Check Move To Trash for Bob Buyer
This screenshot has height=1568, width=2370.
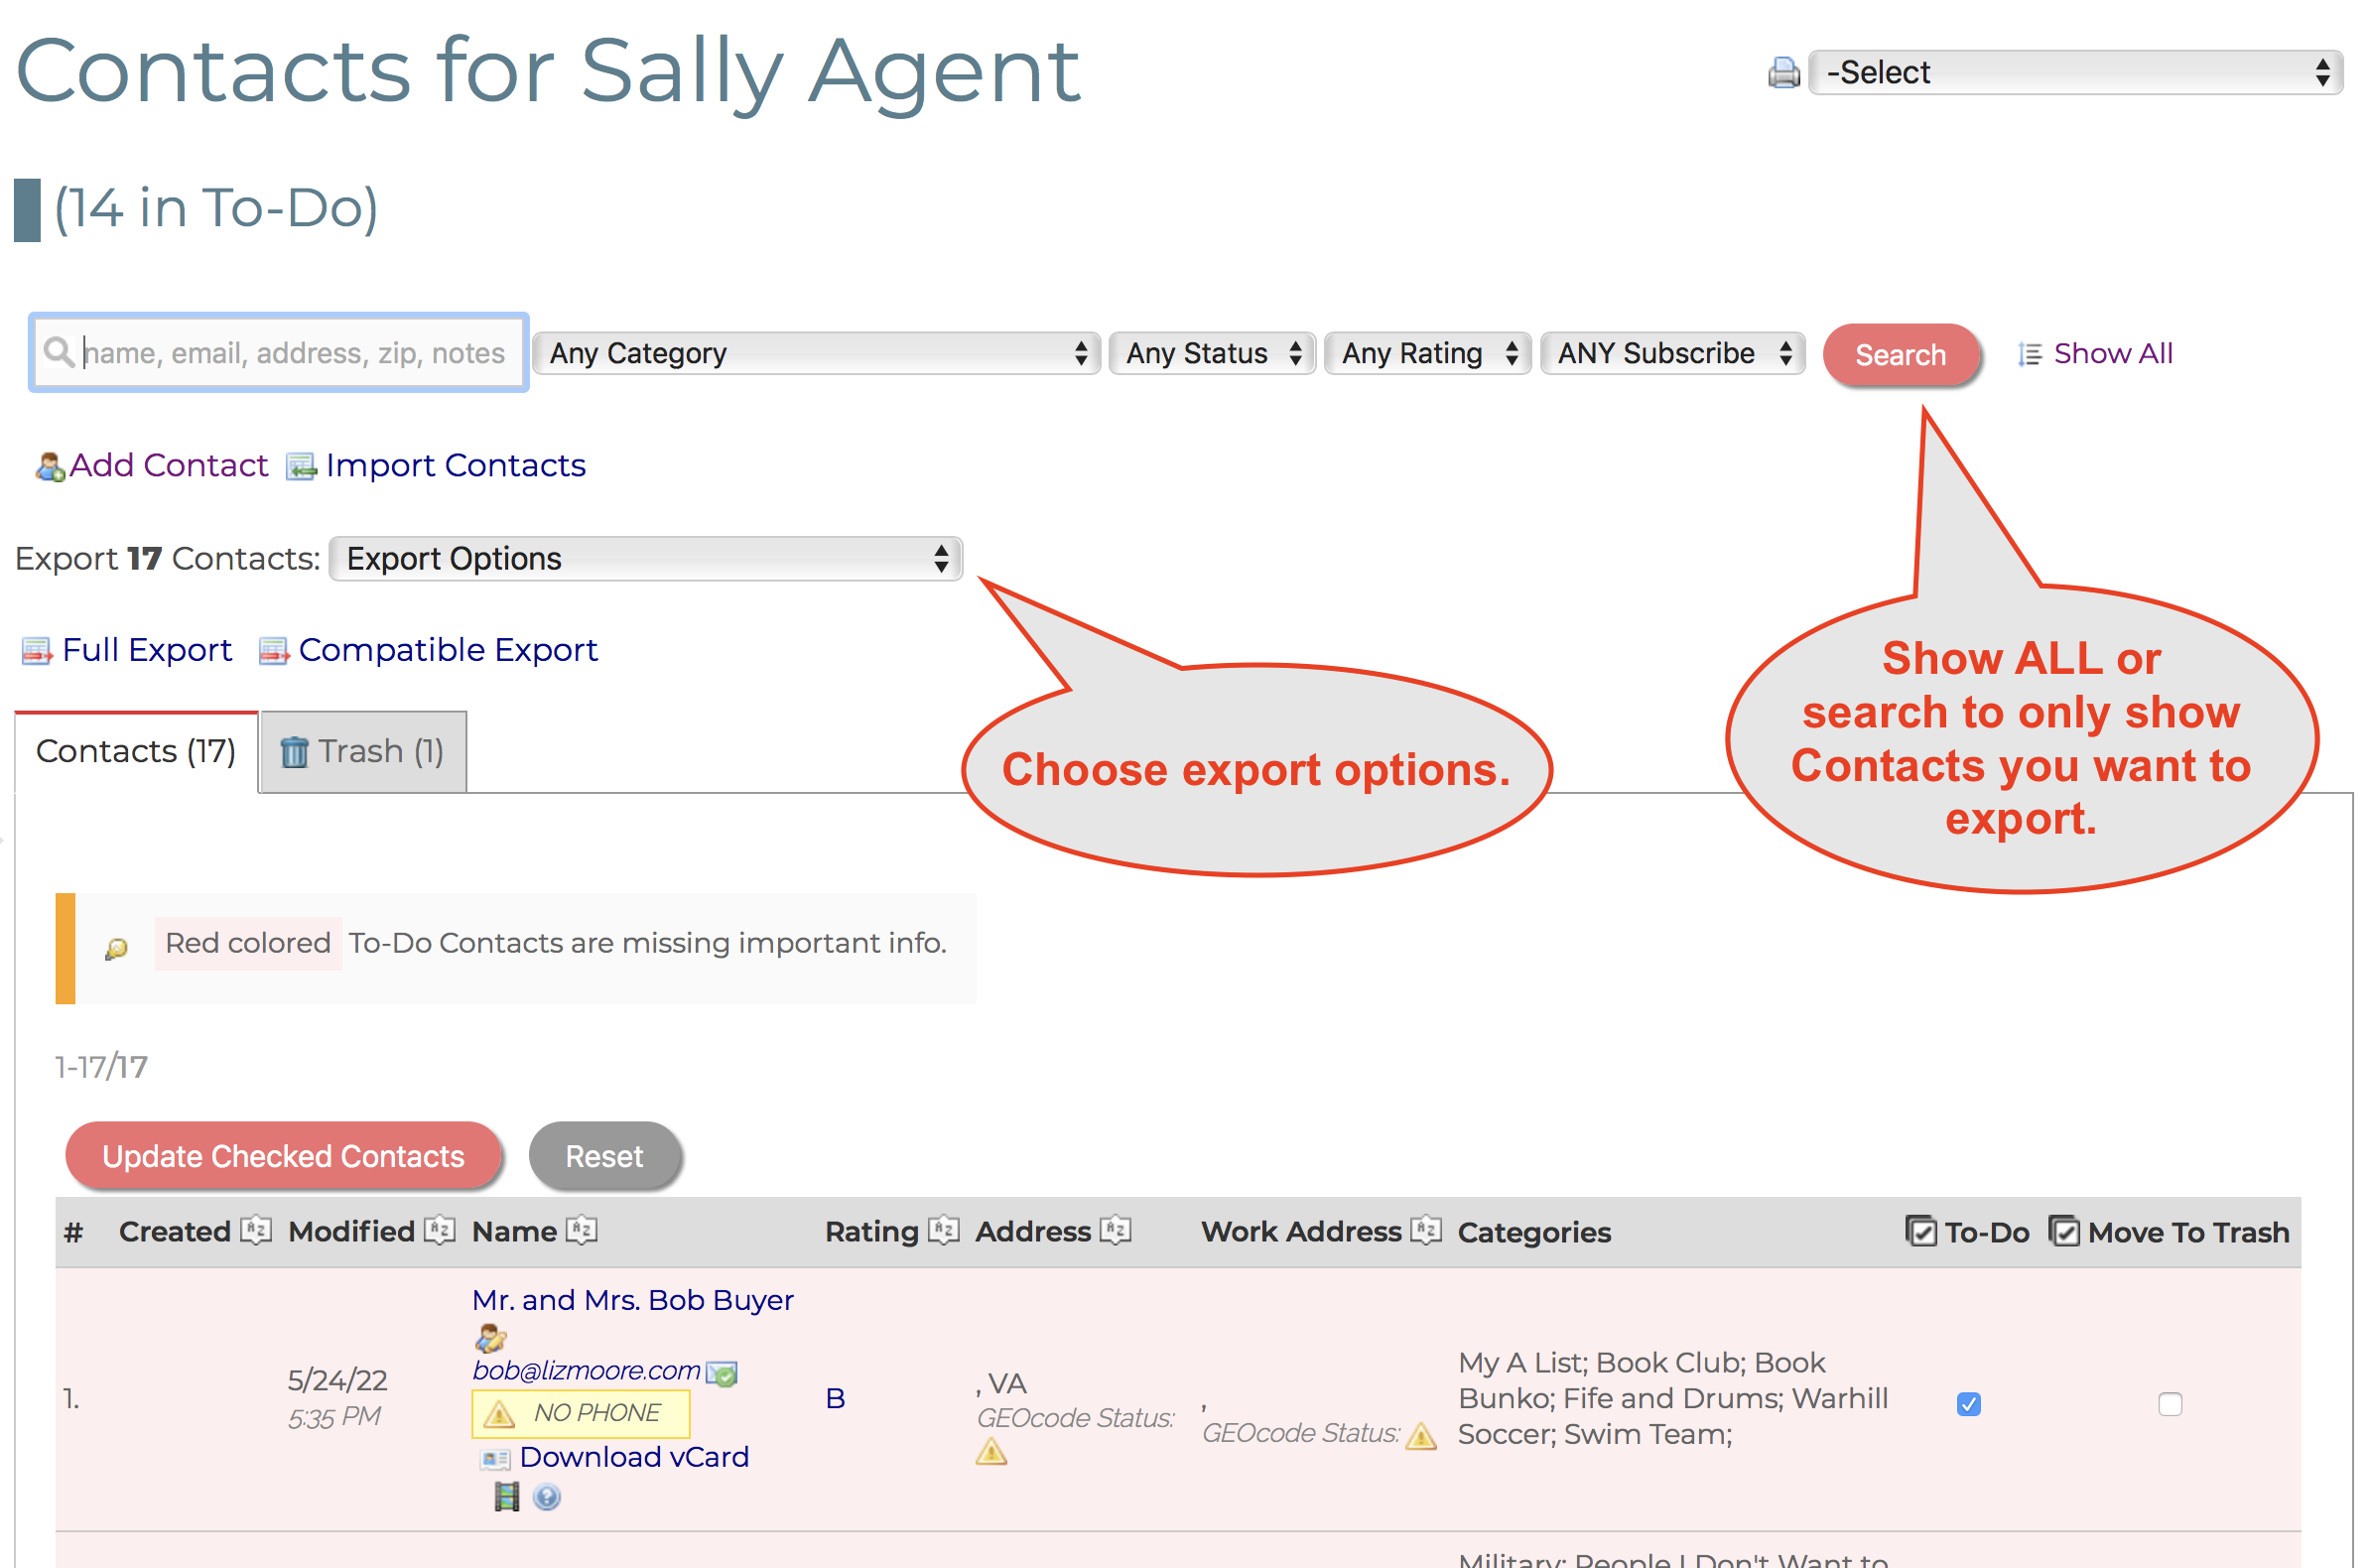click(2170, 1404)
